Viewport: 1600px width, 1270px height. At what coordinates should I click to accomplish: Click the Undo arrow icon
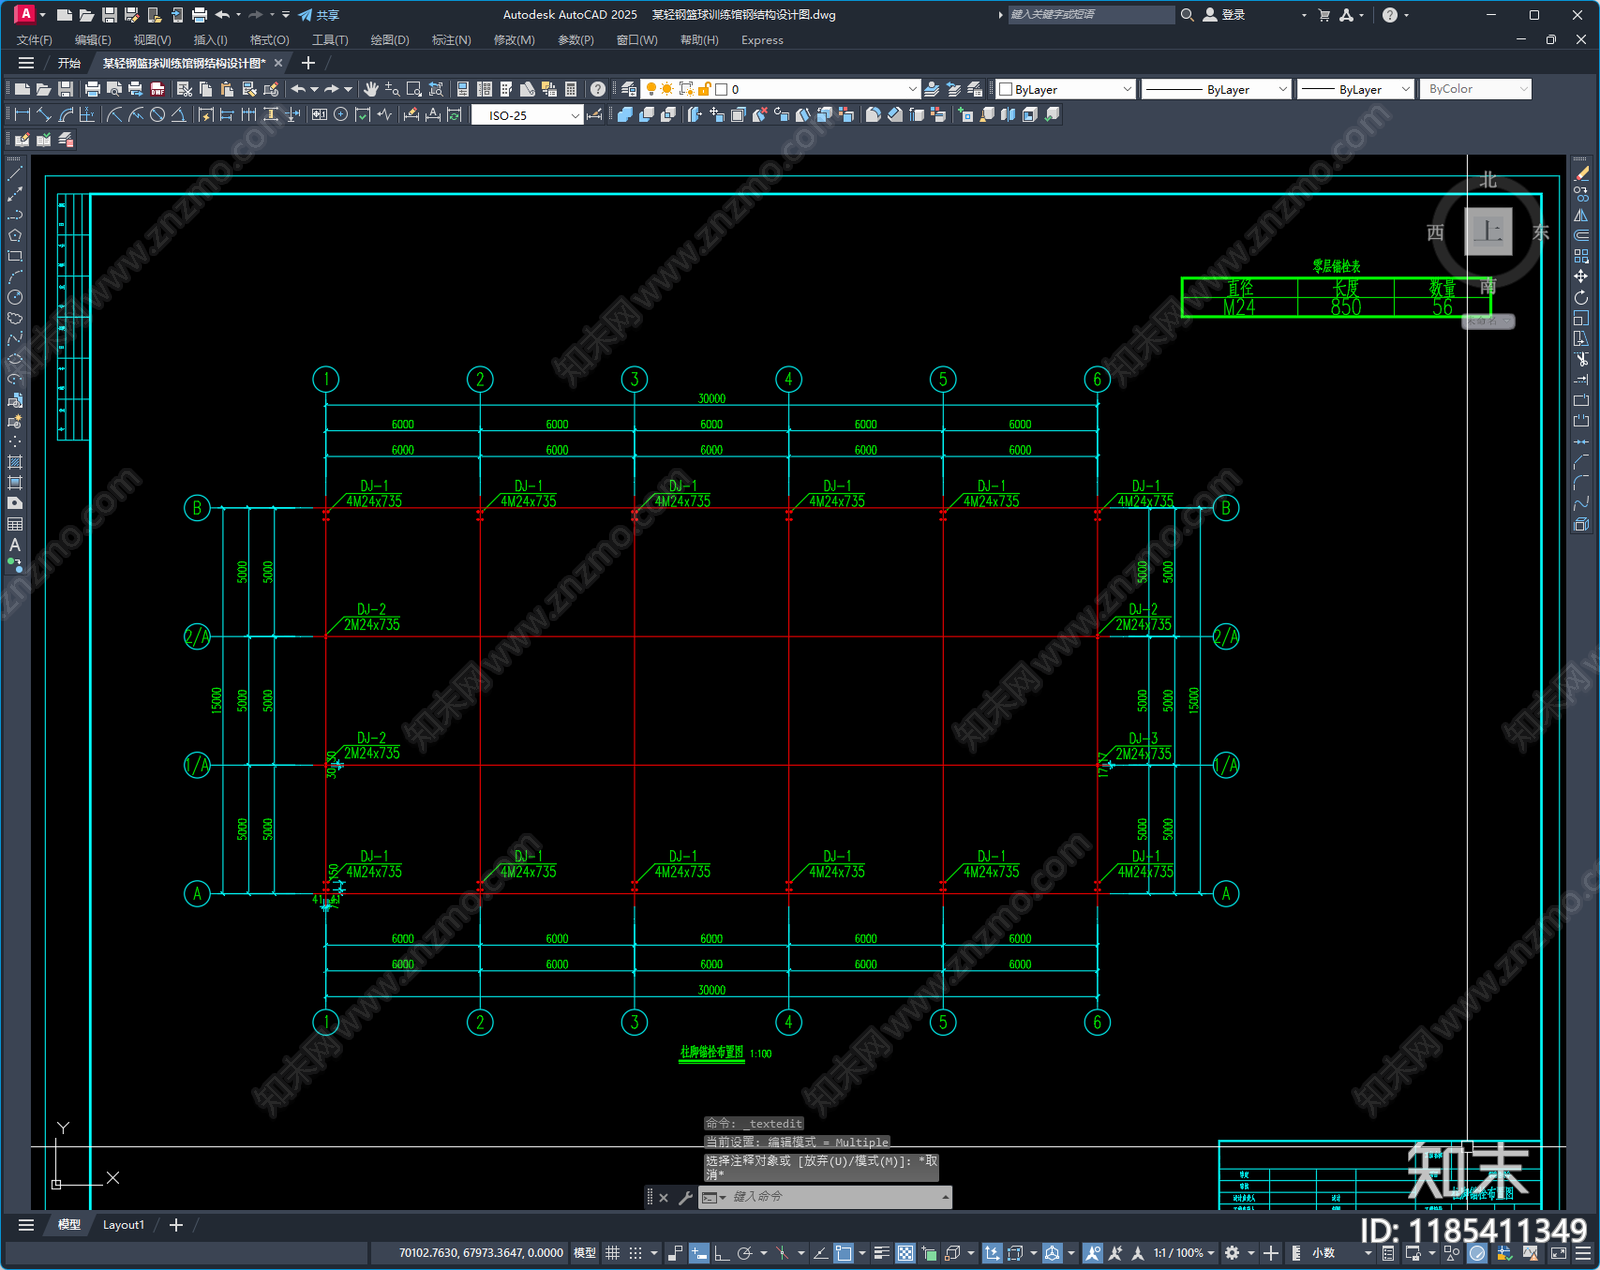coord(298,89)
